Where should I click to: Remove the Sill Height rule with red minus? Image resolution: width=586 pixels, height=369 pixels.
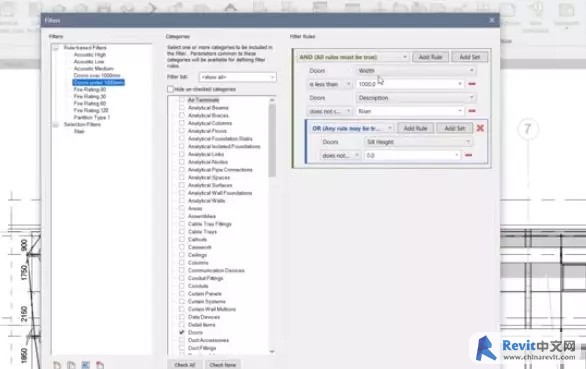[x=468, y=155]
